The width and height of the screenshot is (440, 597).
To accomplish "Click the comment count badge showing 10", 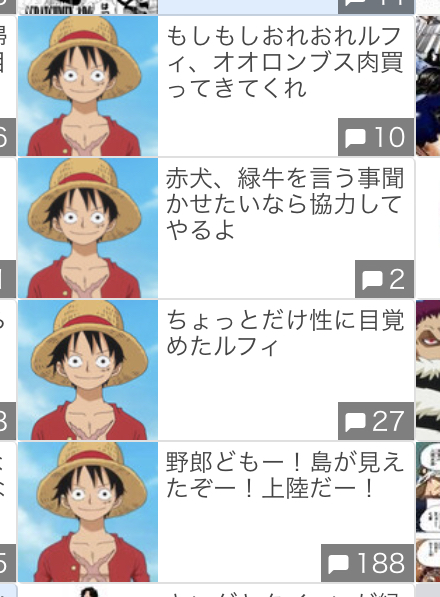I will pyautogui.click(x=376, y=137).
